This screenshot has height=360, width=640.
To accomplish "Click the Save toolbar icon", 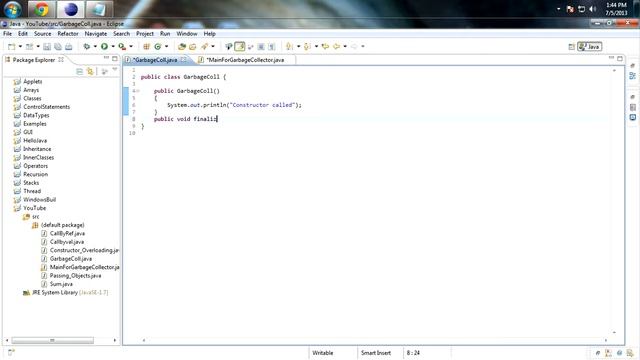I will pyautogui.click(x=47, y=47).
